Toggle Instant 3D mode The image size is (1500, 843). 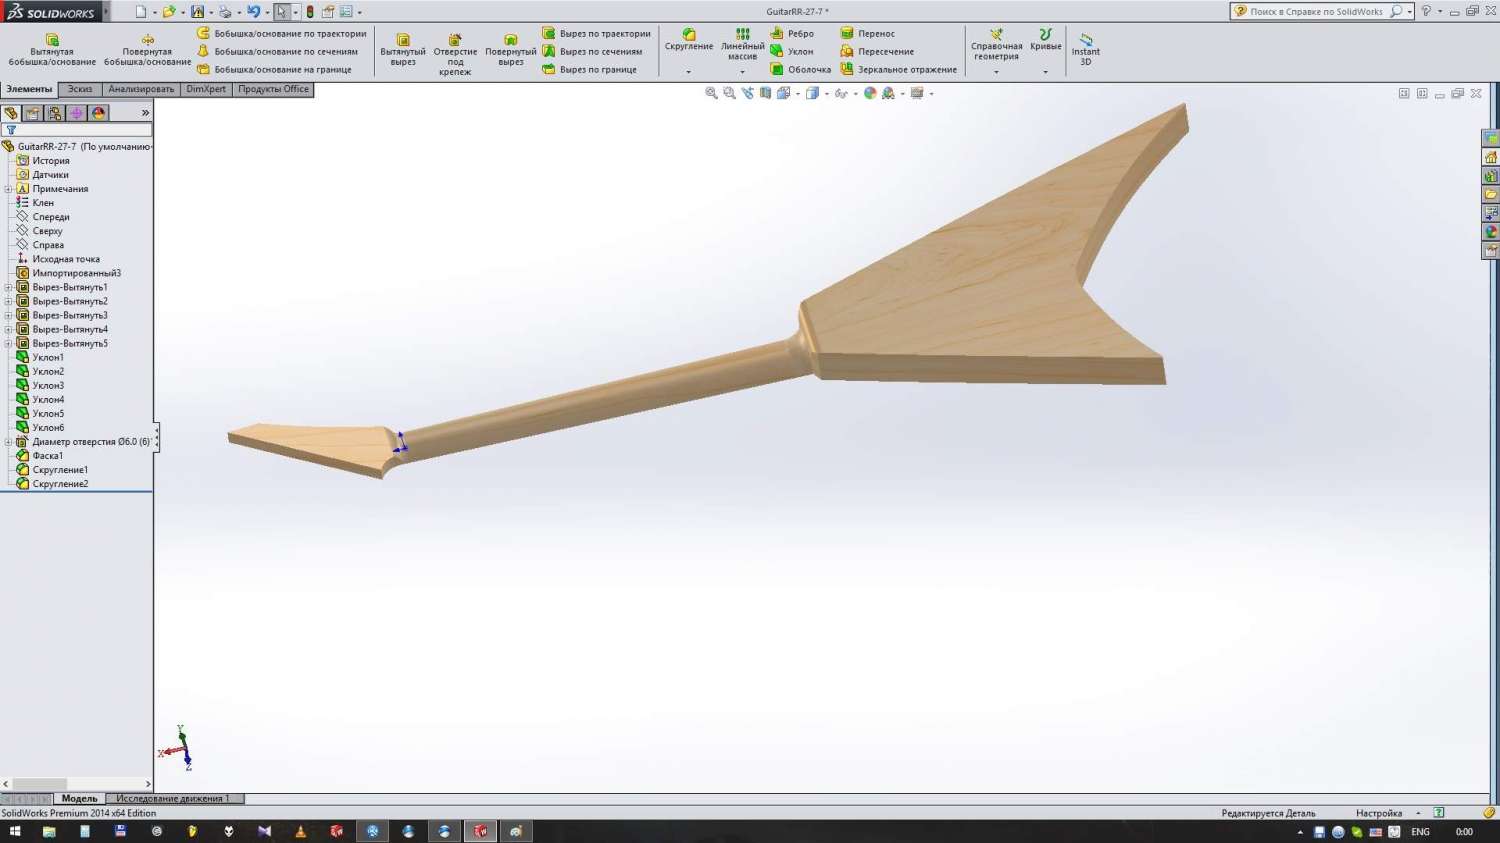pyautogui.click(x=1085, y=49)
